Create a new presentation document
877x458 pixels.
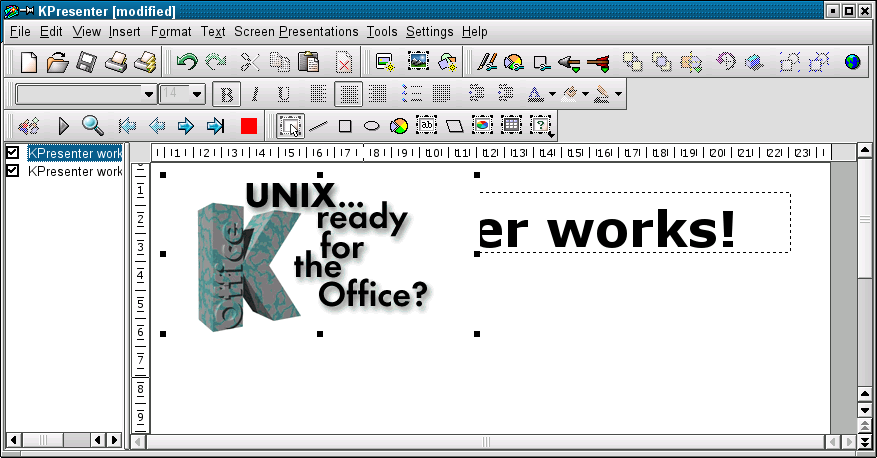(29, 62)
